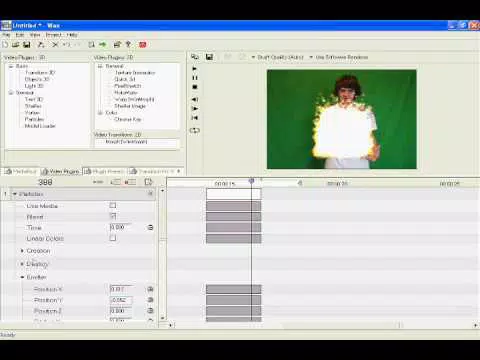Click the timeline playhead marker
Image resolution: width=480 pixels, height=360 pixels.
click(252, 181)
